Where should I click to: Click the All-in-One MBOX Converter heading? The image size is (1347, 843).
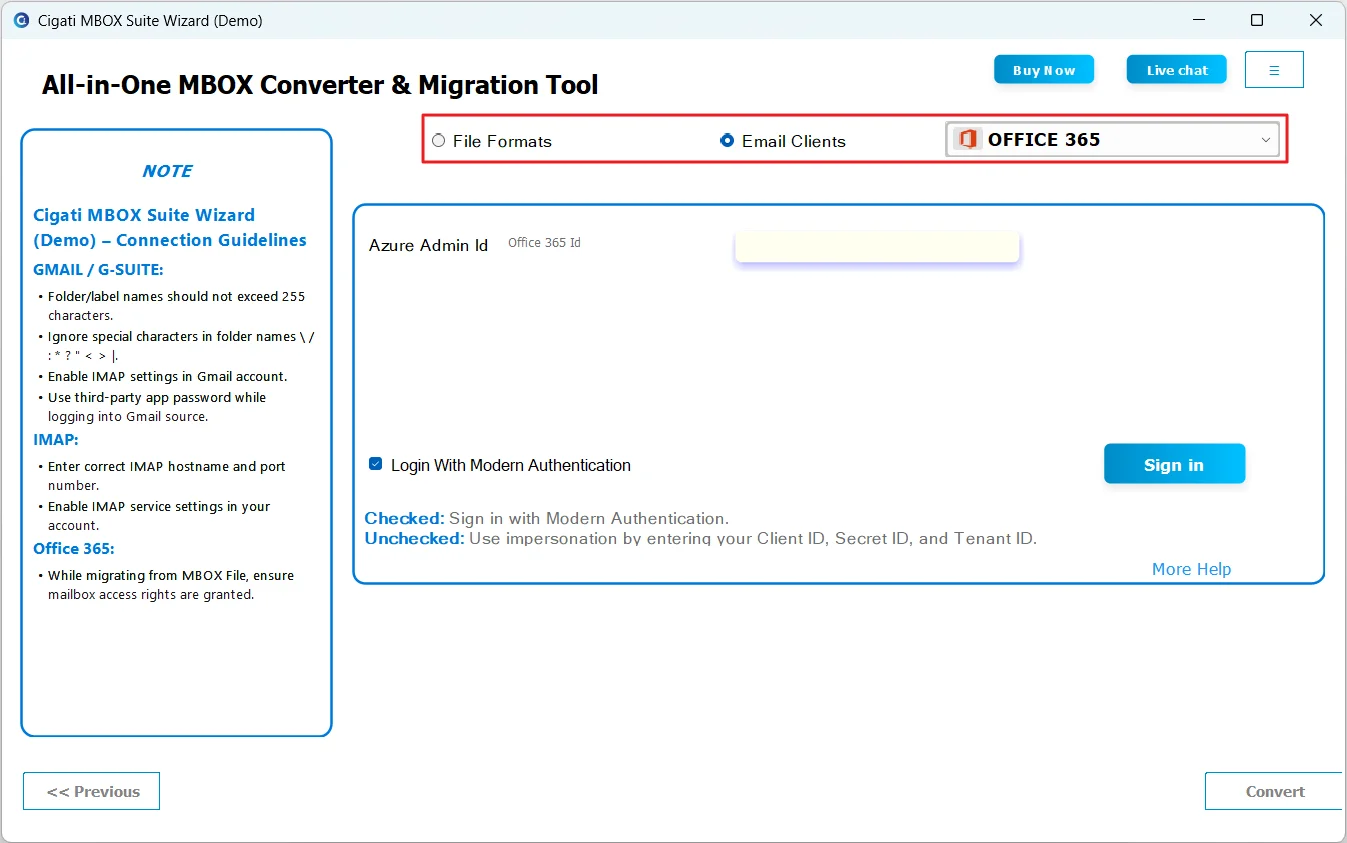[320, 85]
